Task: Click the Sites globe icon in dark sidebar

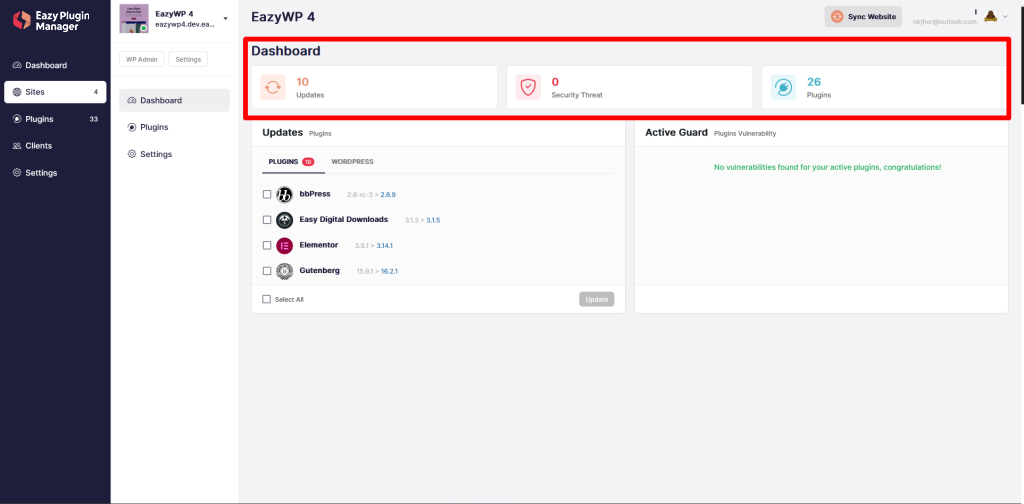Action: coord(17,92)
